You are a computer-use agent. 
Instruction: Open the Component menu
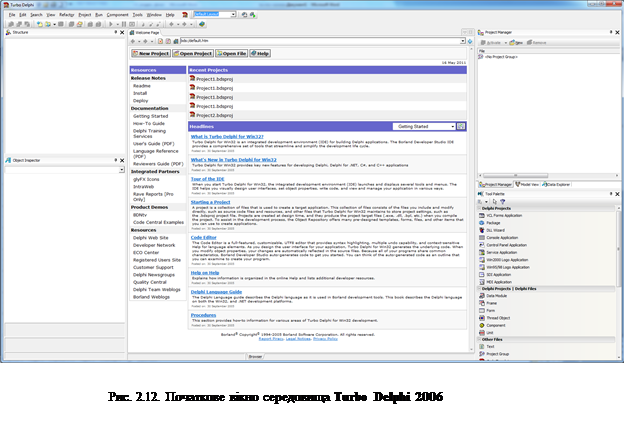click(117, 15)
